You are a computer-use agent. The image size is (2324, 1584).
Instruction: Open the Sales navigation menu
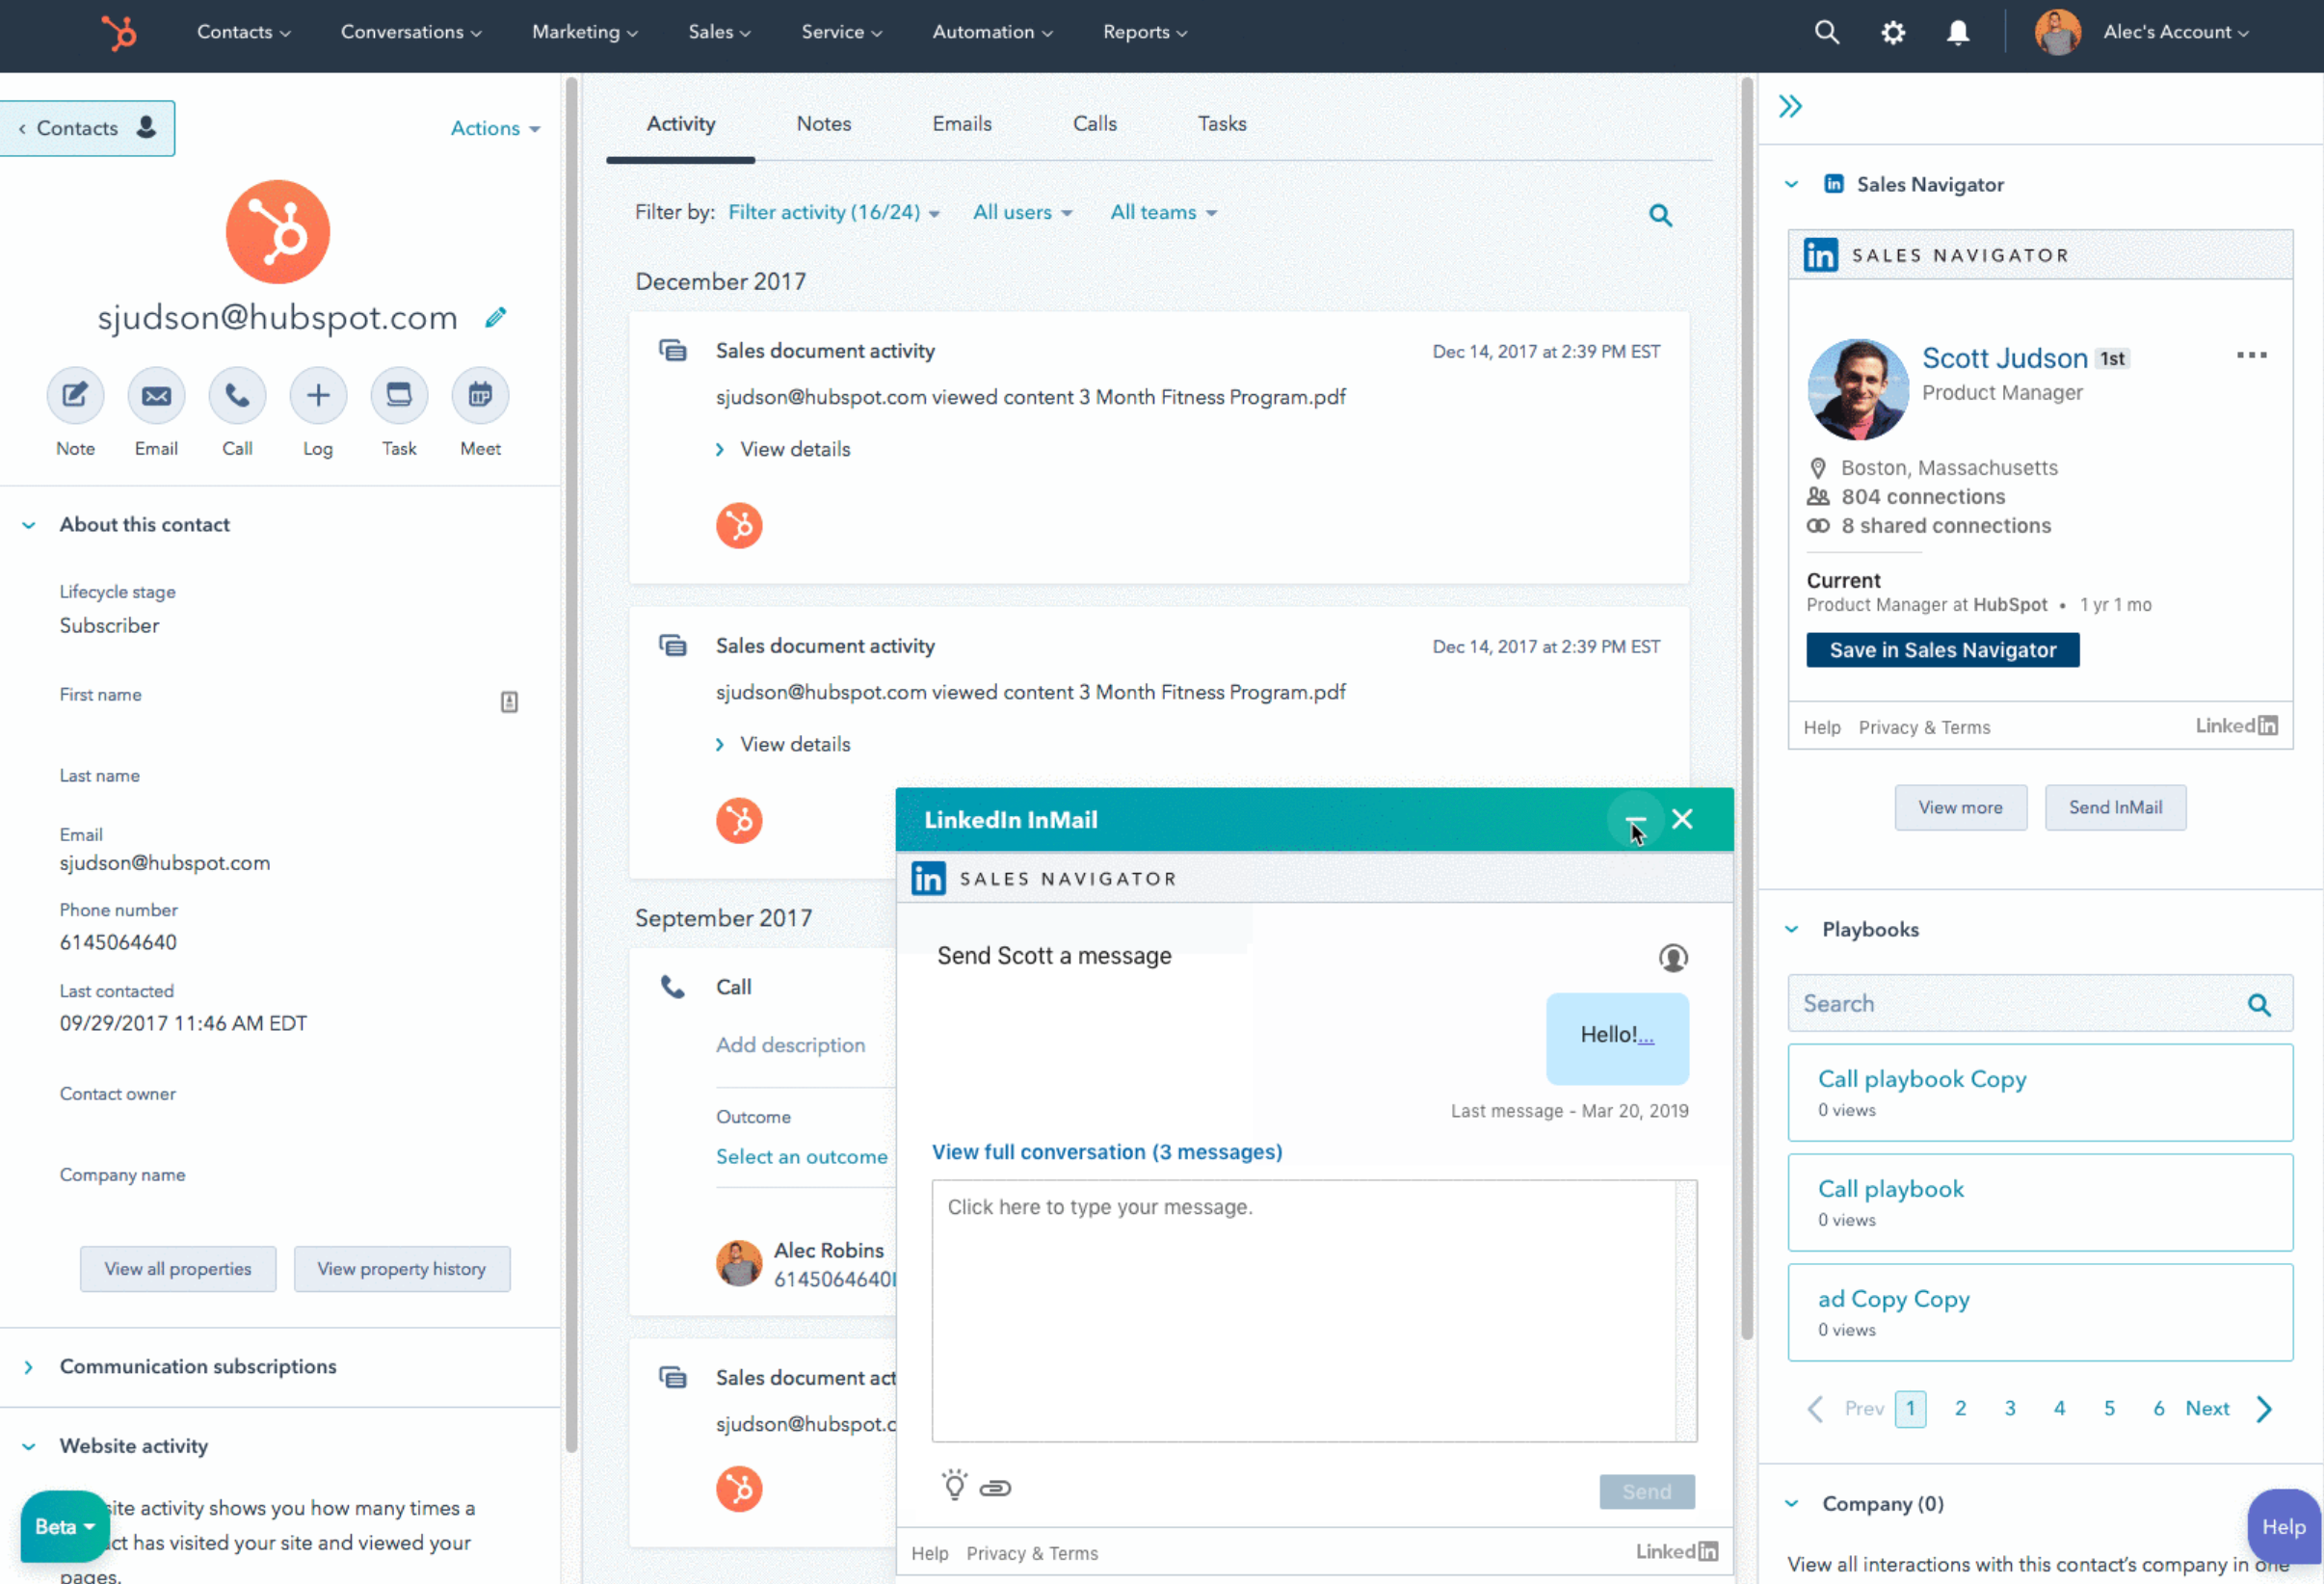click(x=719, y=32)
